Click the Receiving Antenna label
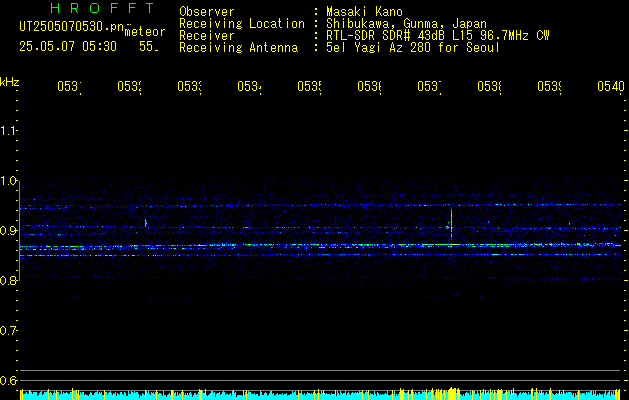 [x=239, y=48]
